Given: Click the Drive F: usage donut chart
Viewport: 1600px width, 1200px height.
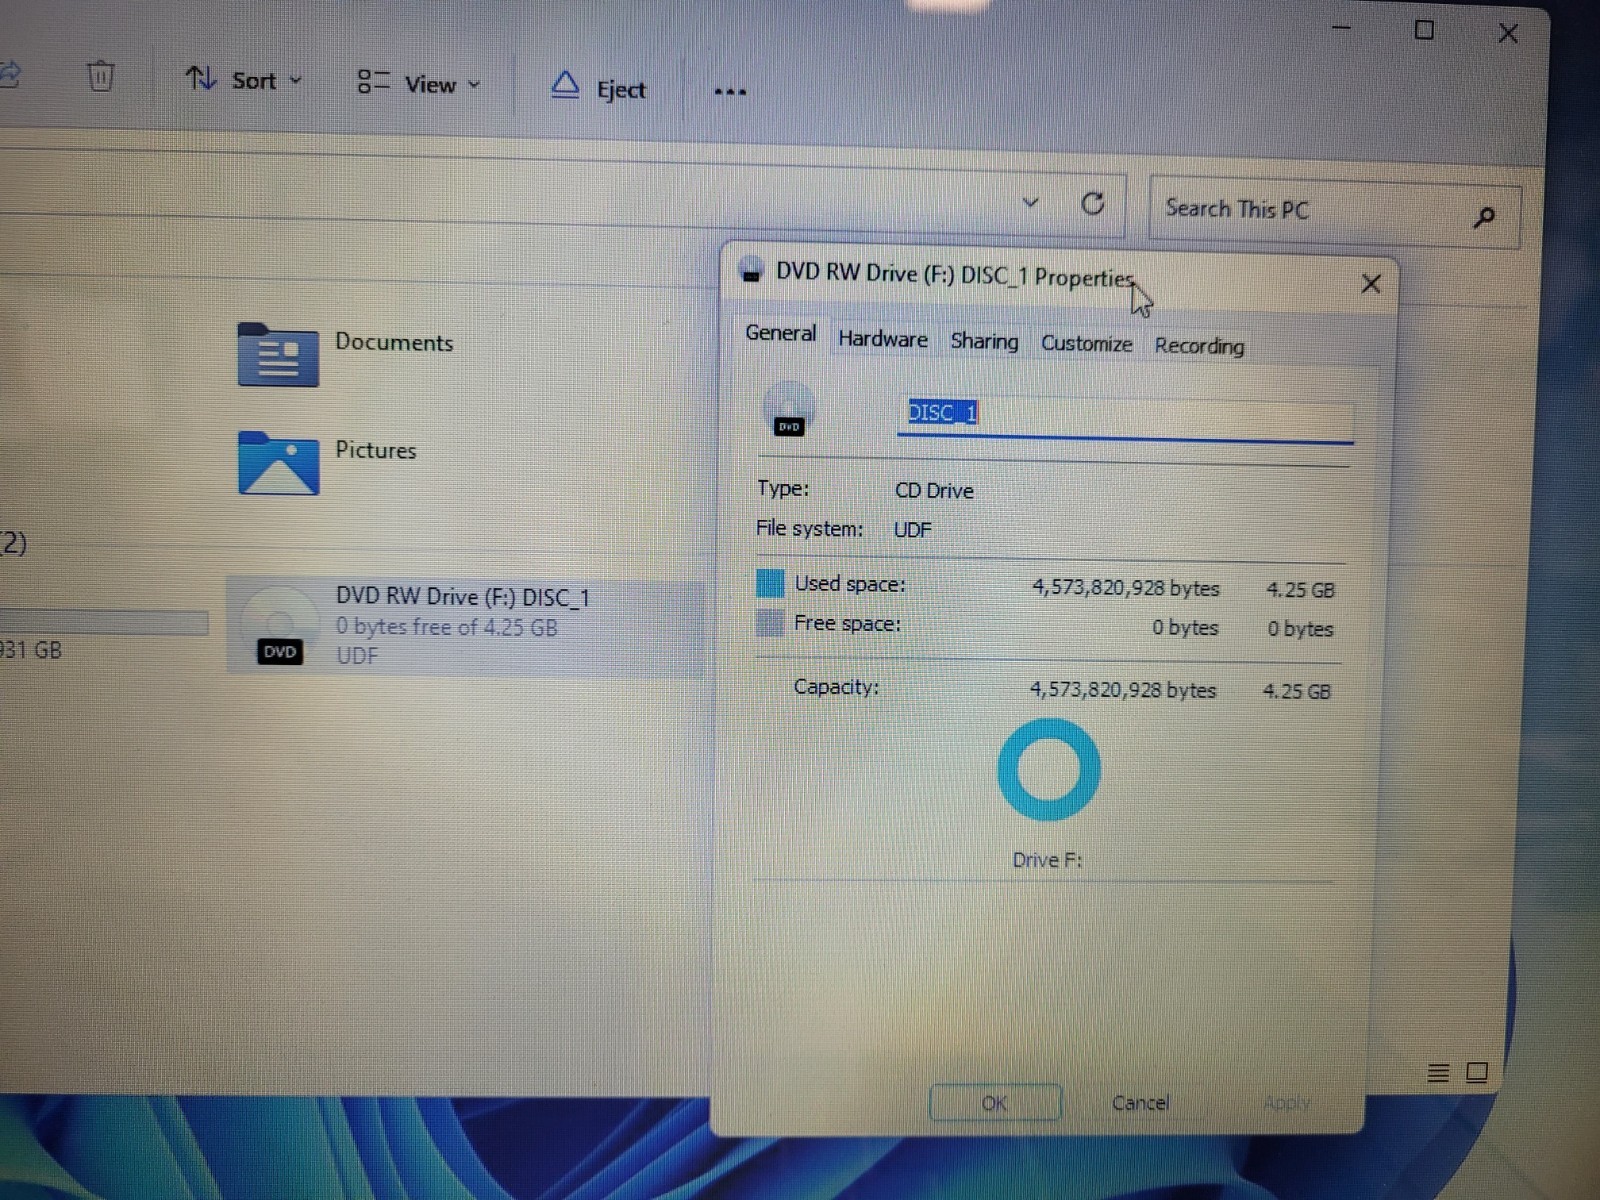Looking at the screenshot, I should tap(1049, 770).
